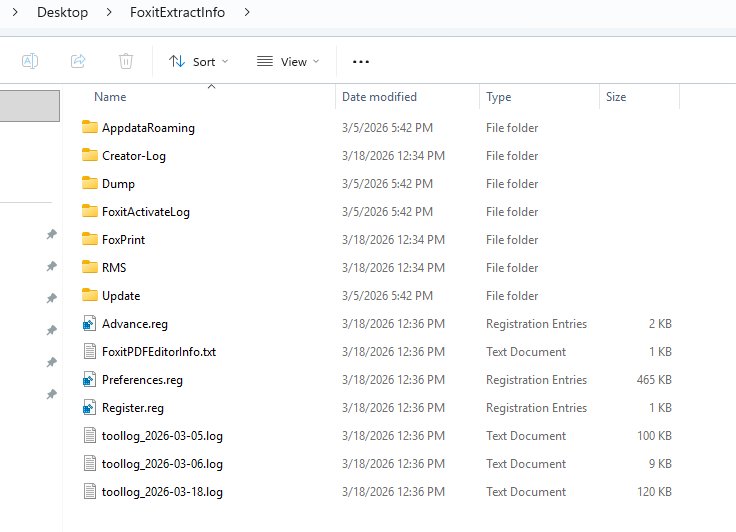
Task: Select the Advance.reg file icon
Action: tap(90, 324)
